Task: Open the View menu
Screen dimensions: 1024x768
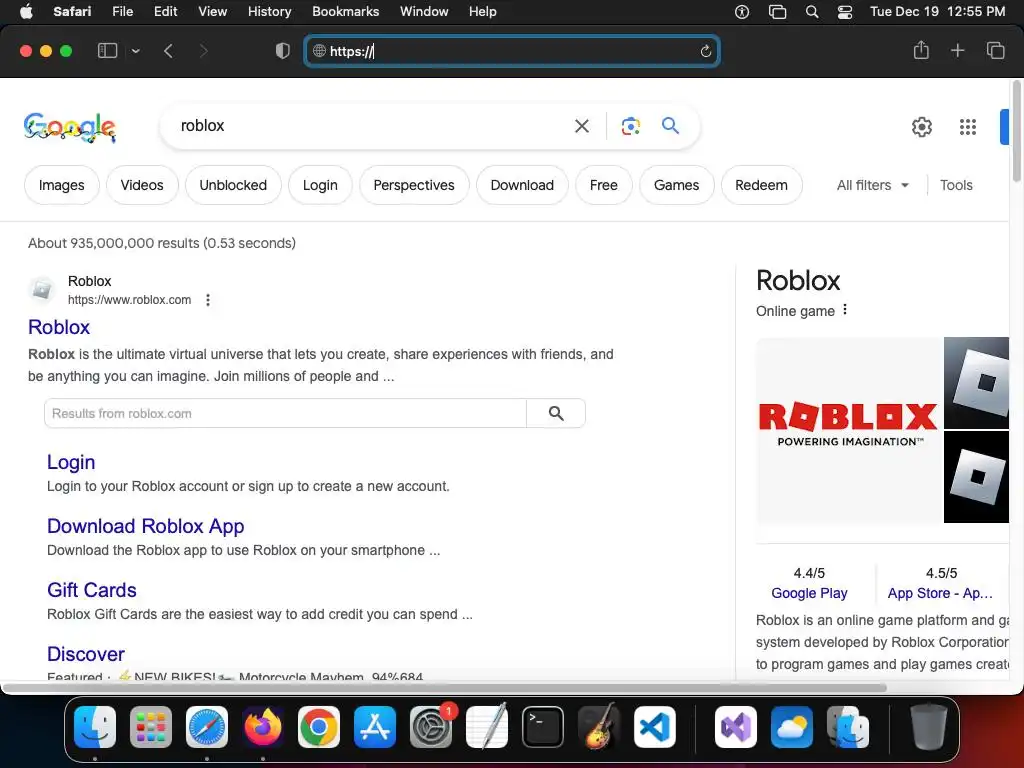Action: tap(212, 11)
